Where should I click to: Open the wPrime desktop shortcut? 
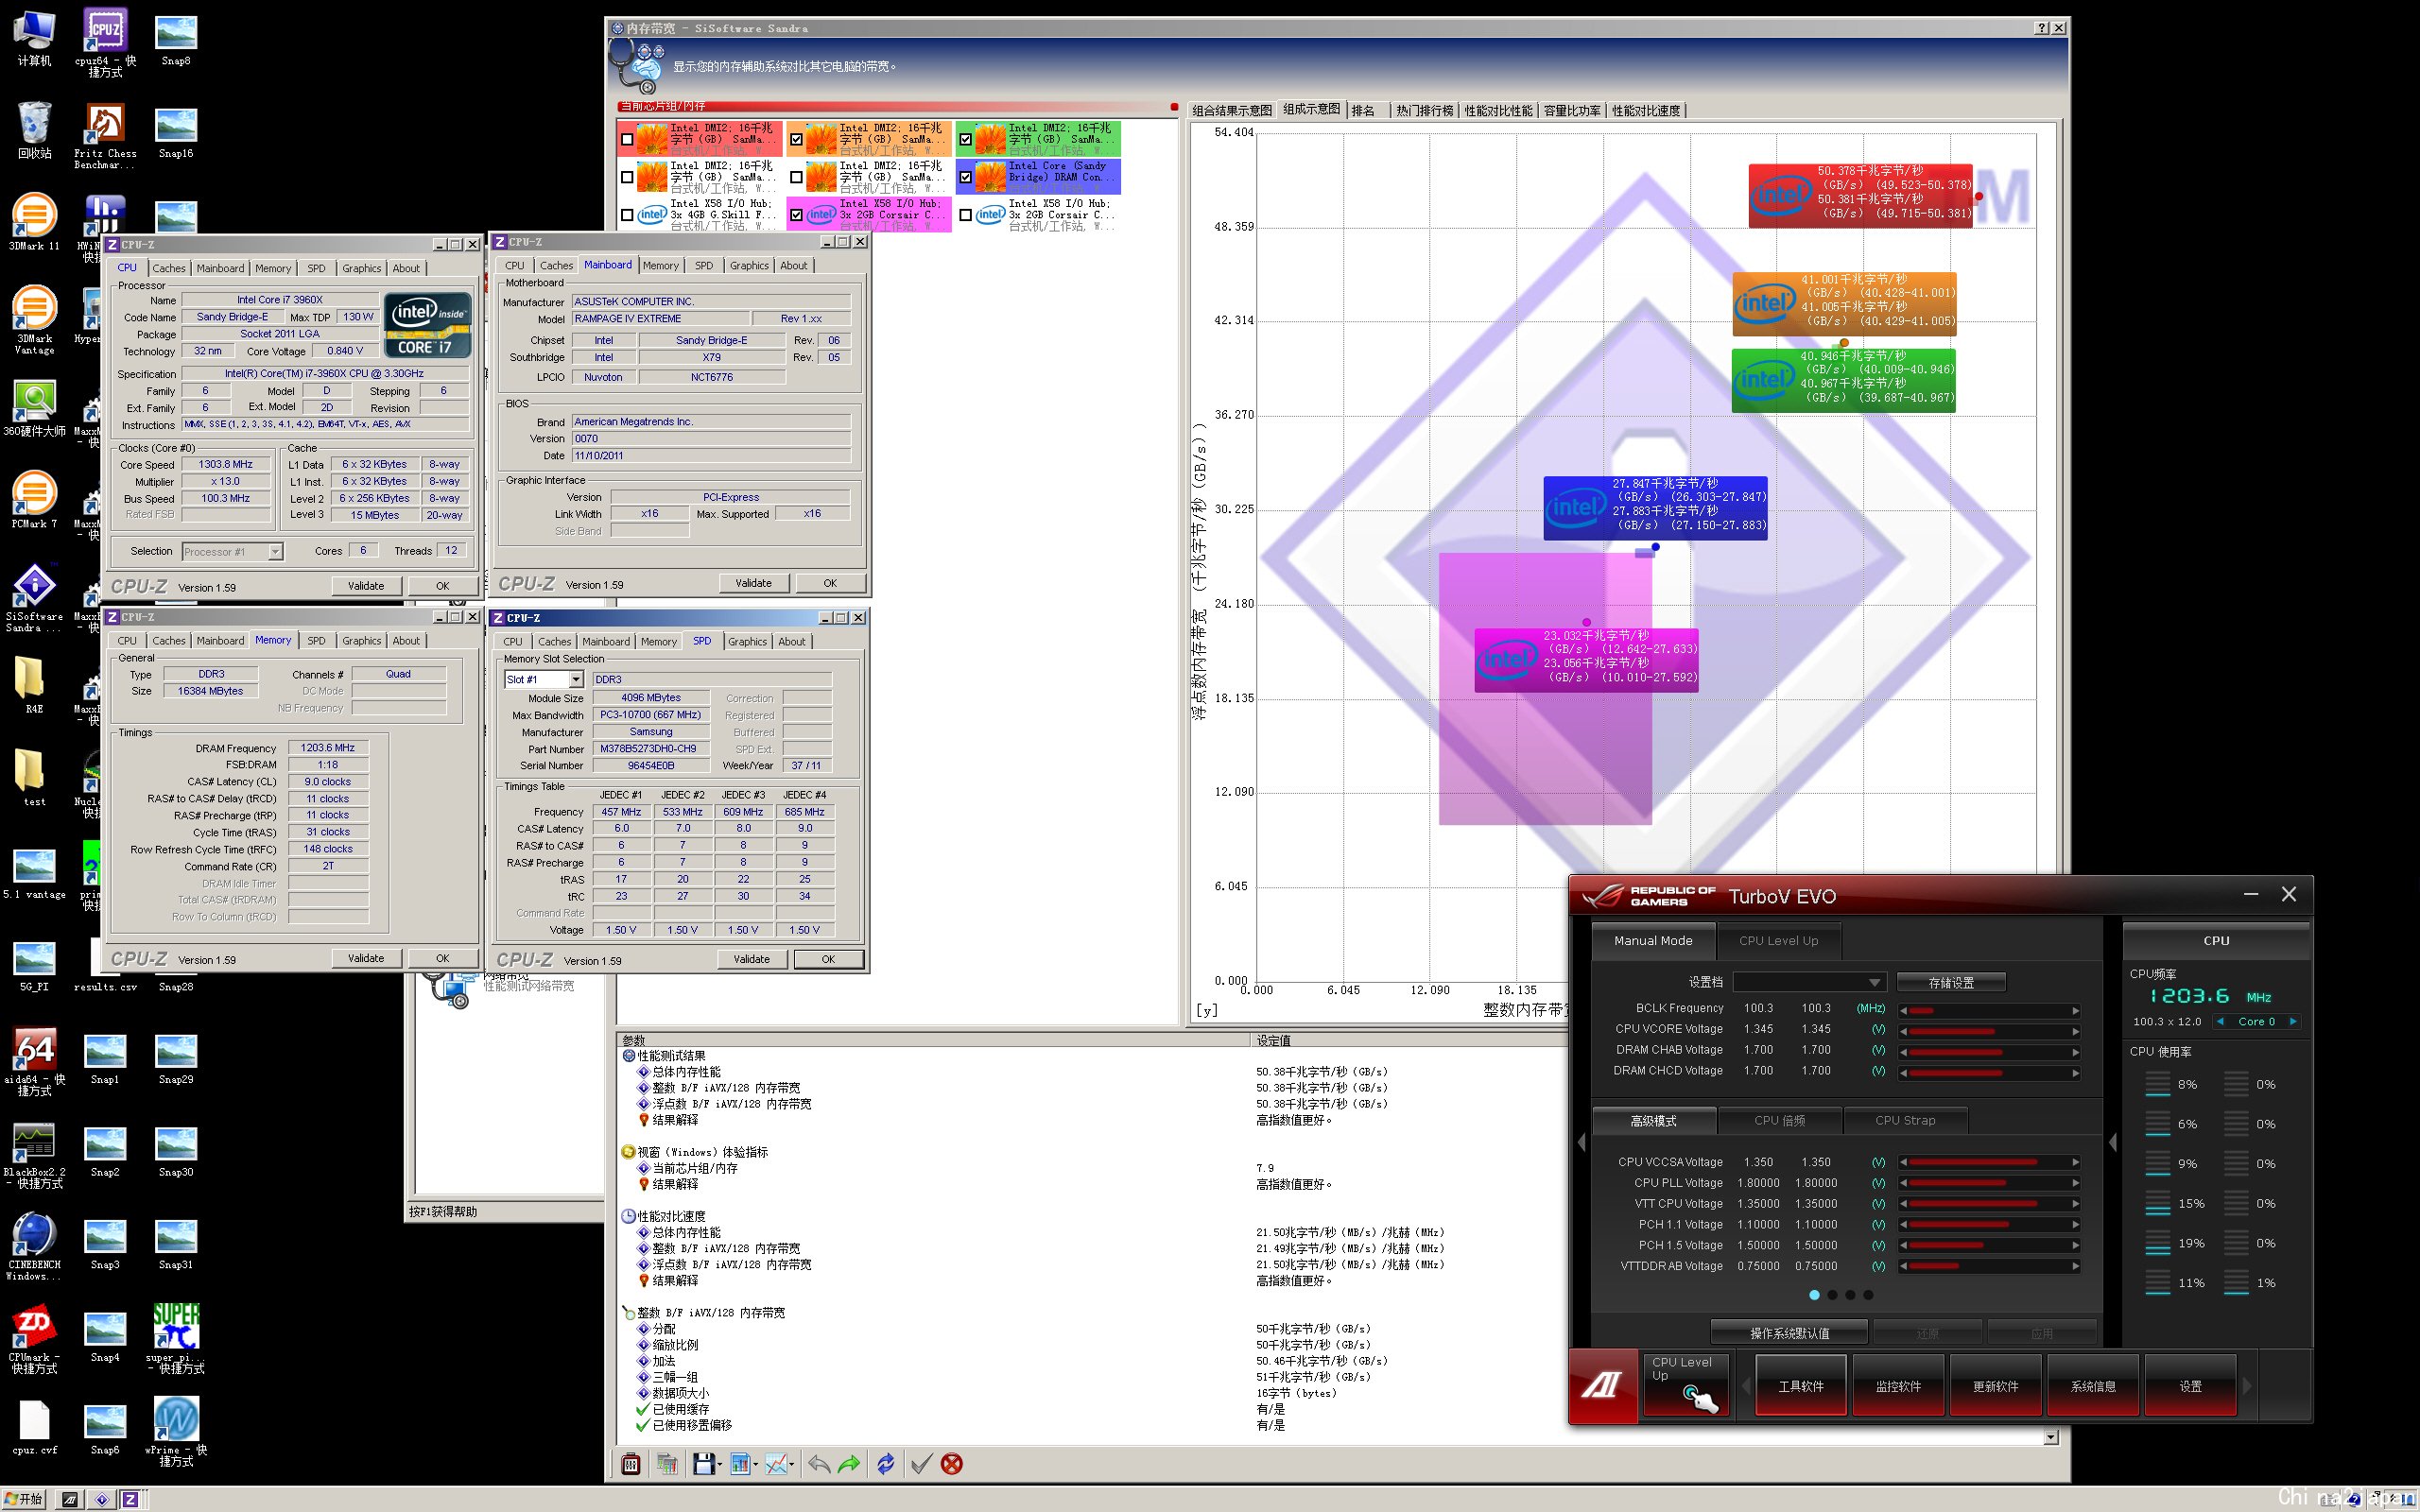[176, 1431]
